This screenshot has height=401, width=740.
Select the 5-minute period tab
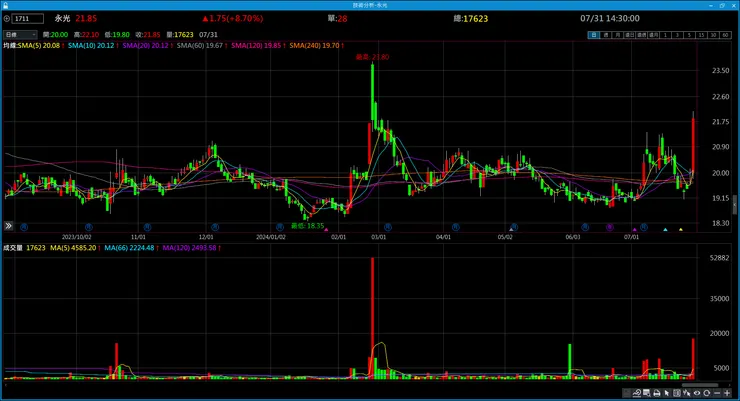(690, 35)
